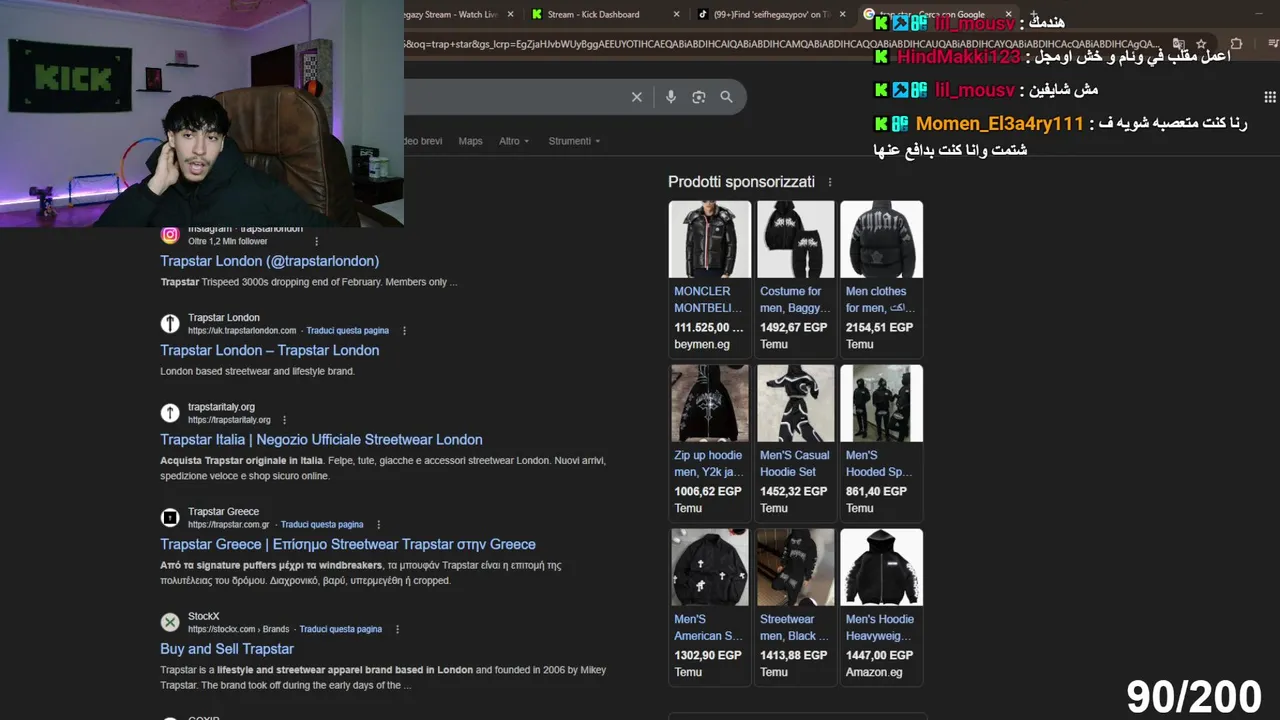1280x720 pixels.
Task: Click the 1447,00 EGP price
Action: tap(879, 655)
